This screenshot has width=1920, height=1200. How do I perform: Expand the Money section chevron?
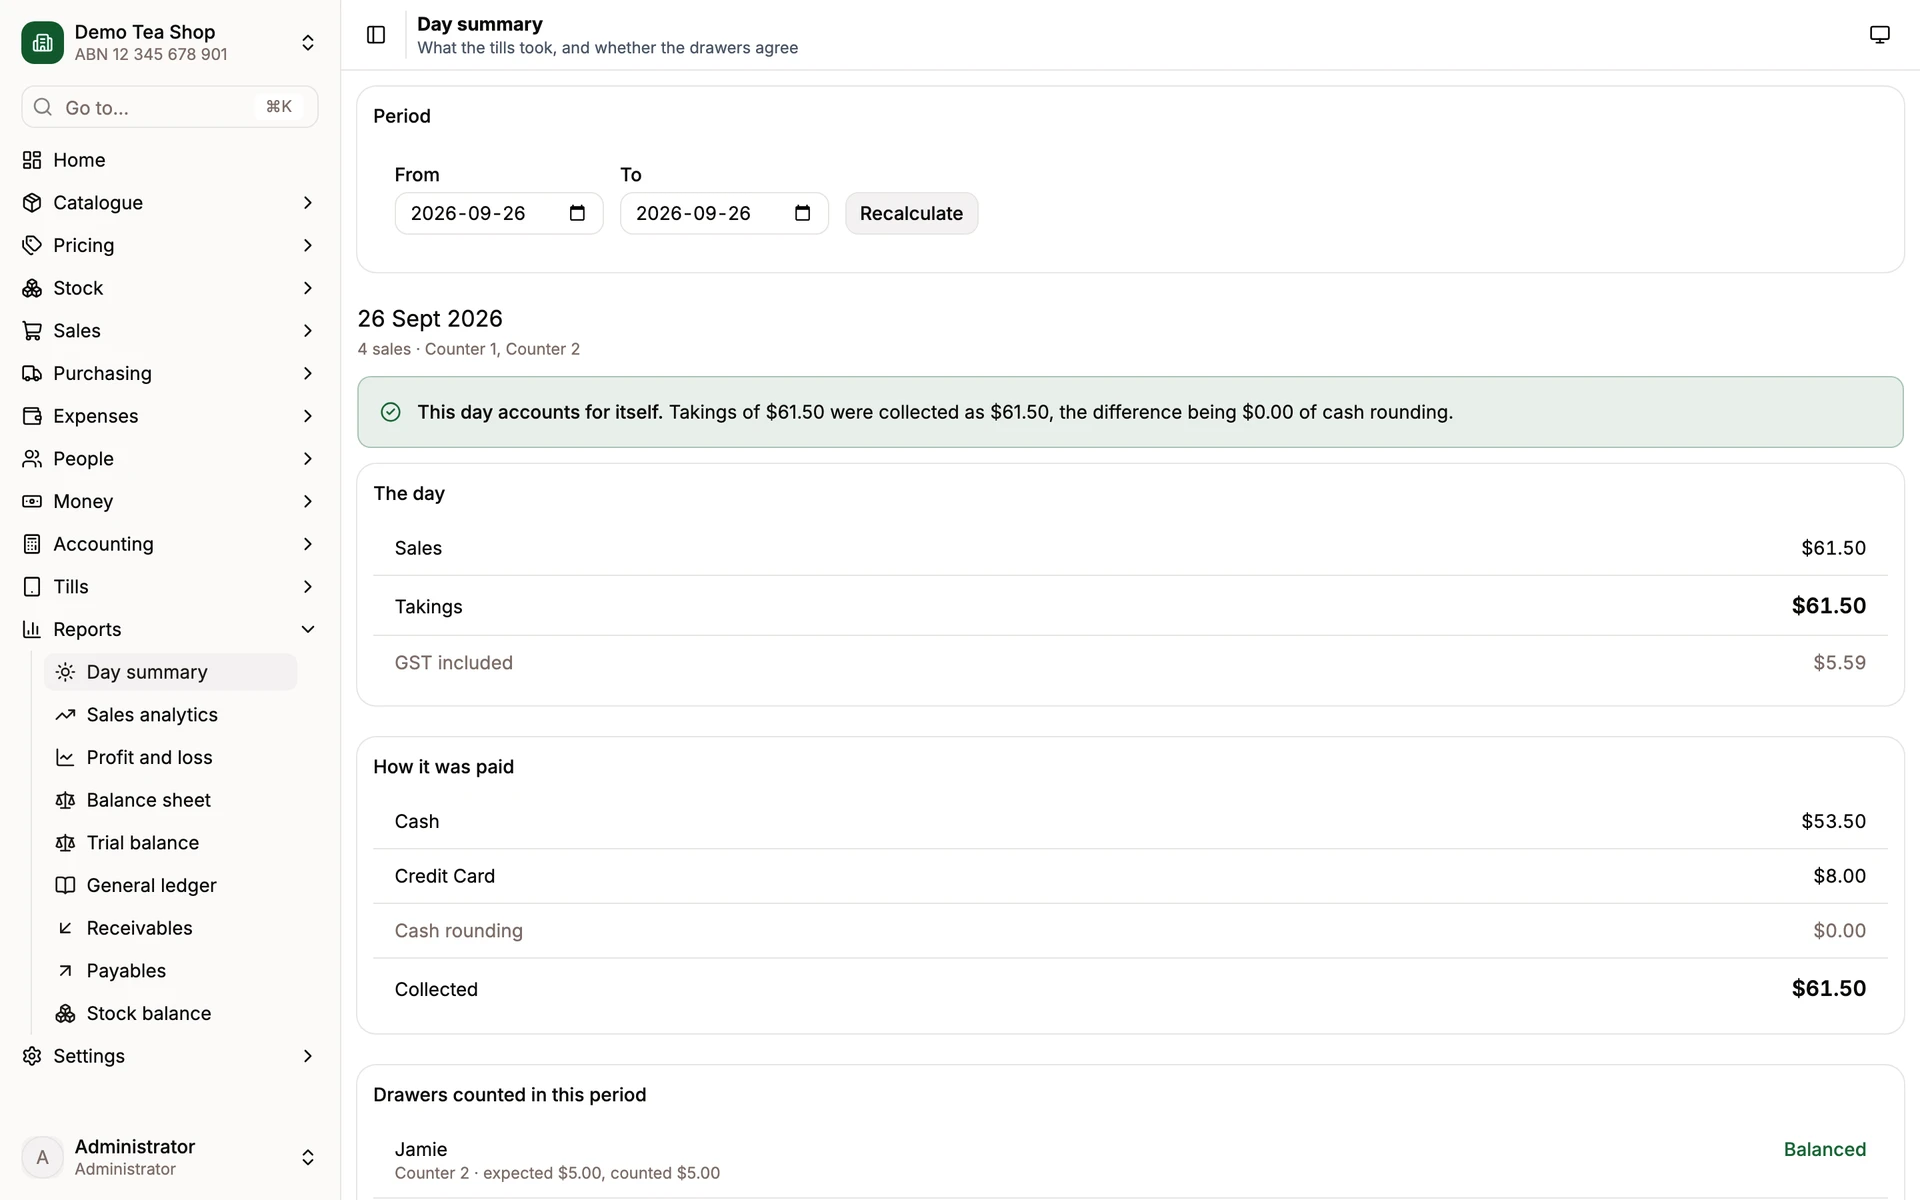(307, 501)
